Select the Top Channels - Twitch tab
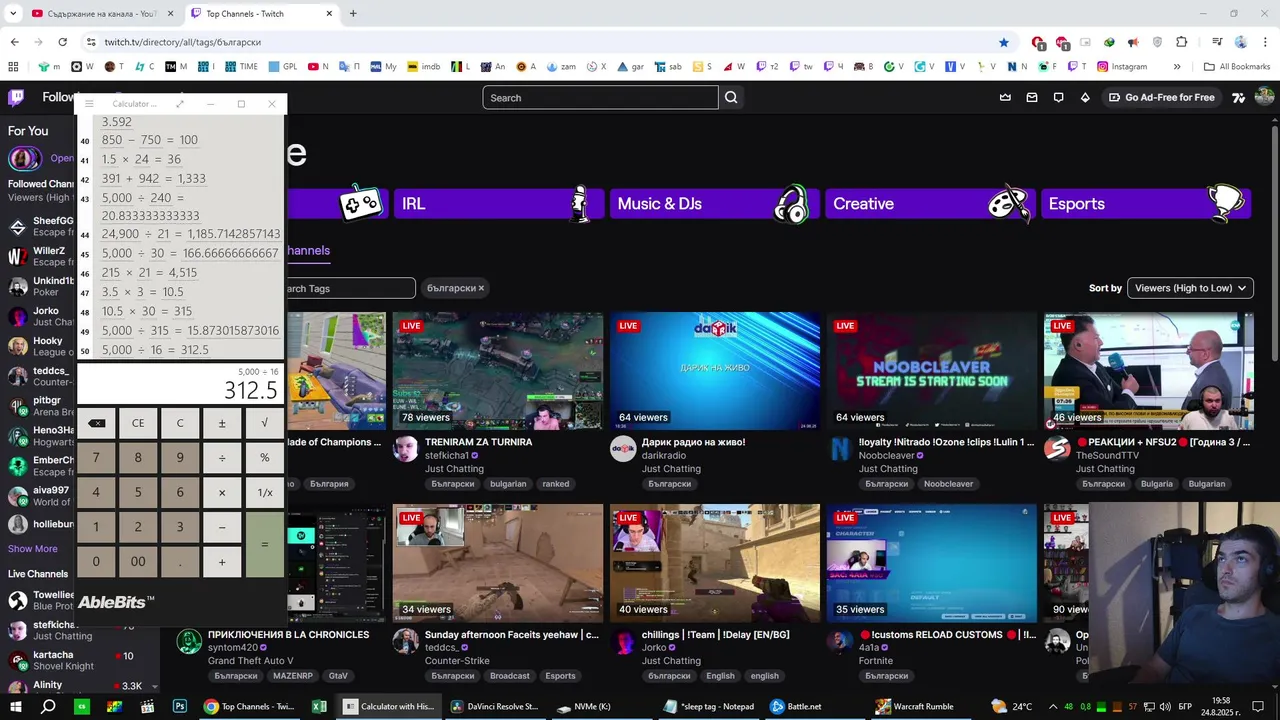 260,13
